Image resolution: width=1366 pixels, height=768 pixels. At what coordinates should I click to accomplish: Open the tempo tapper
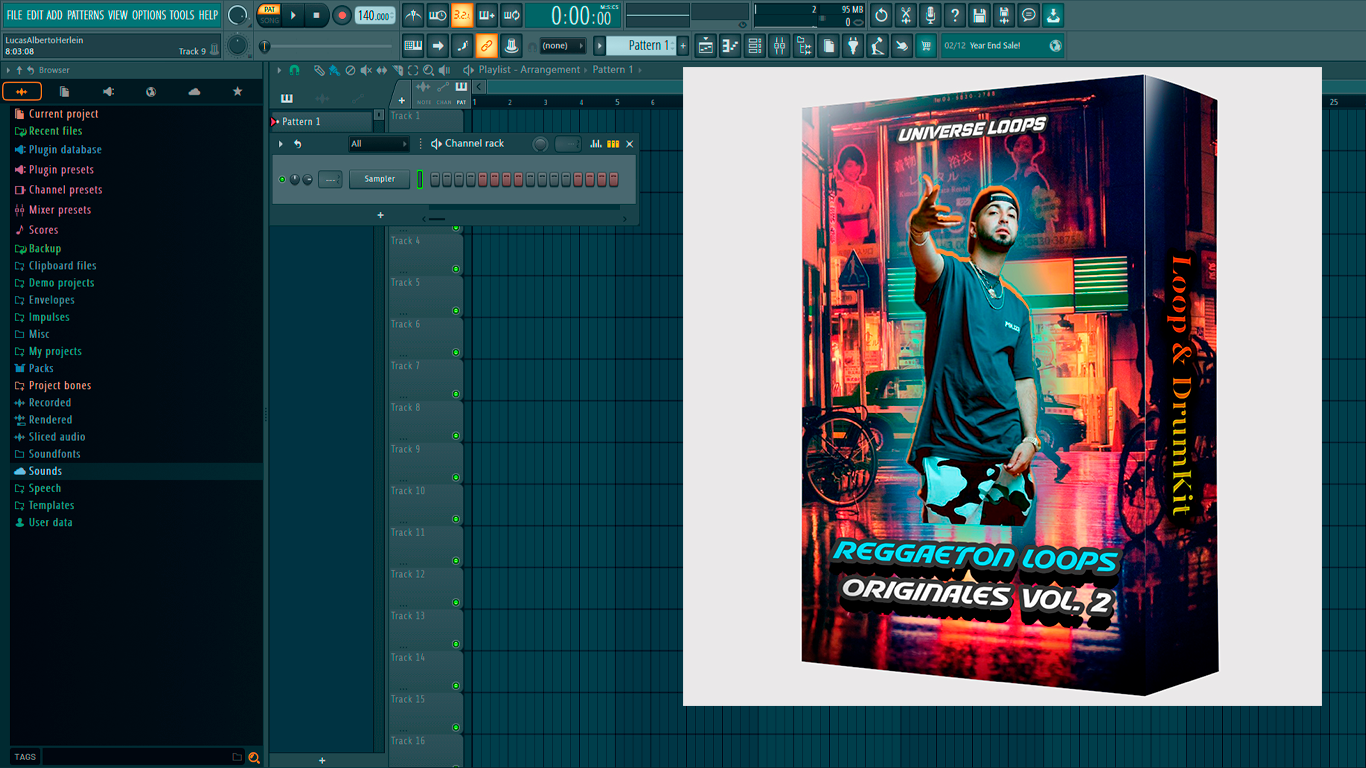[x=877, y=46]
